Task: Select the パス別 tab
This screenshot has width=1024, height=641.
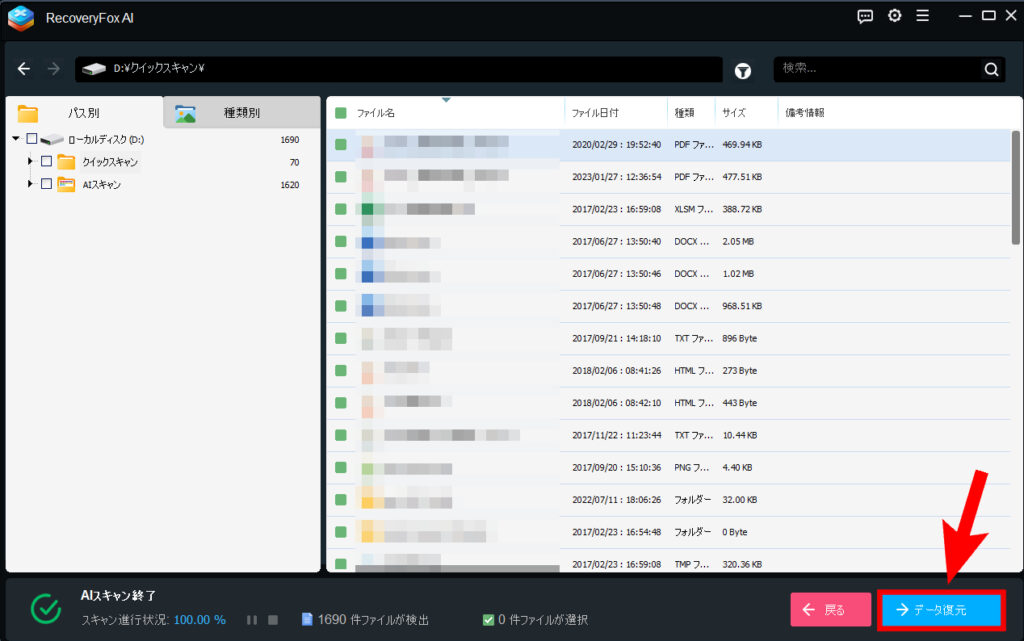Action: tap(83, 113)
